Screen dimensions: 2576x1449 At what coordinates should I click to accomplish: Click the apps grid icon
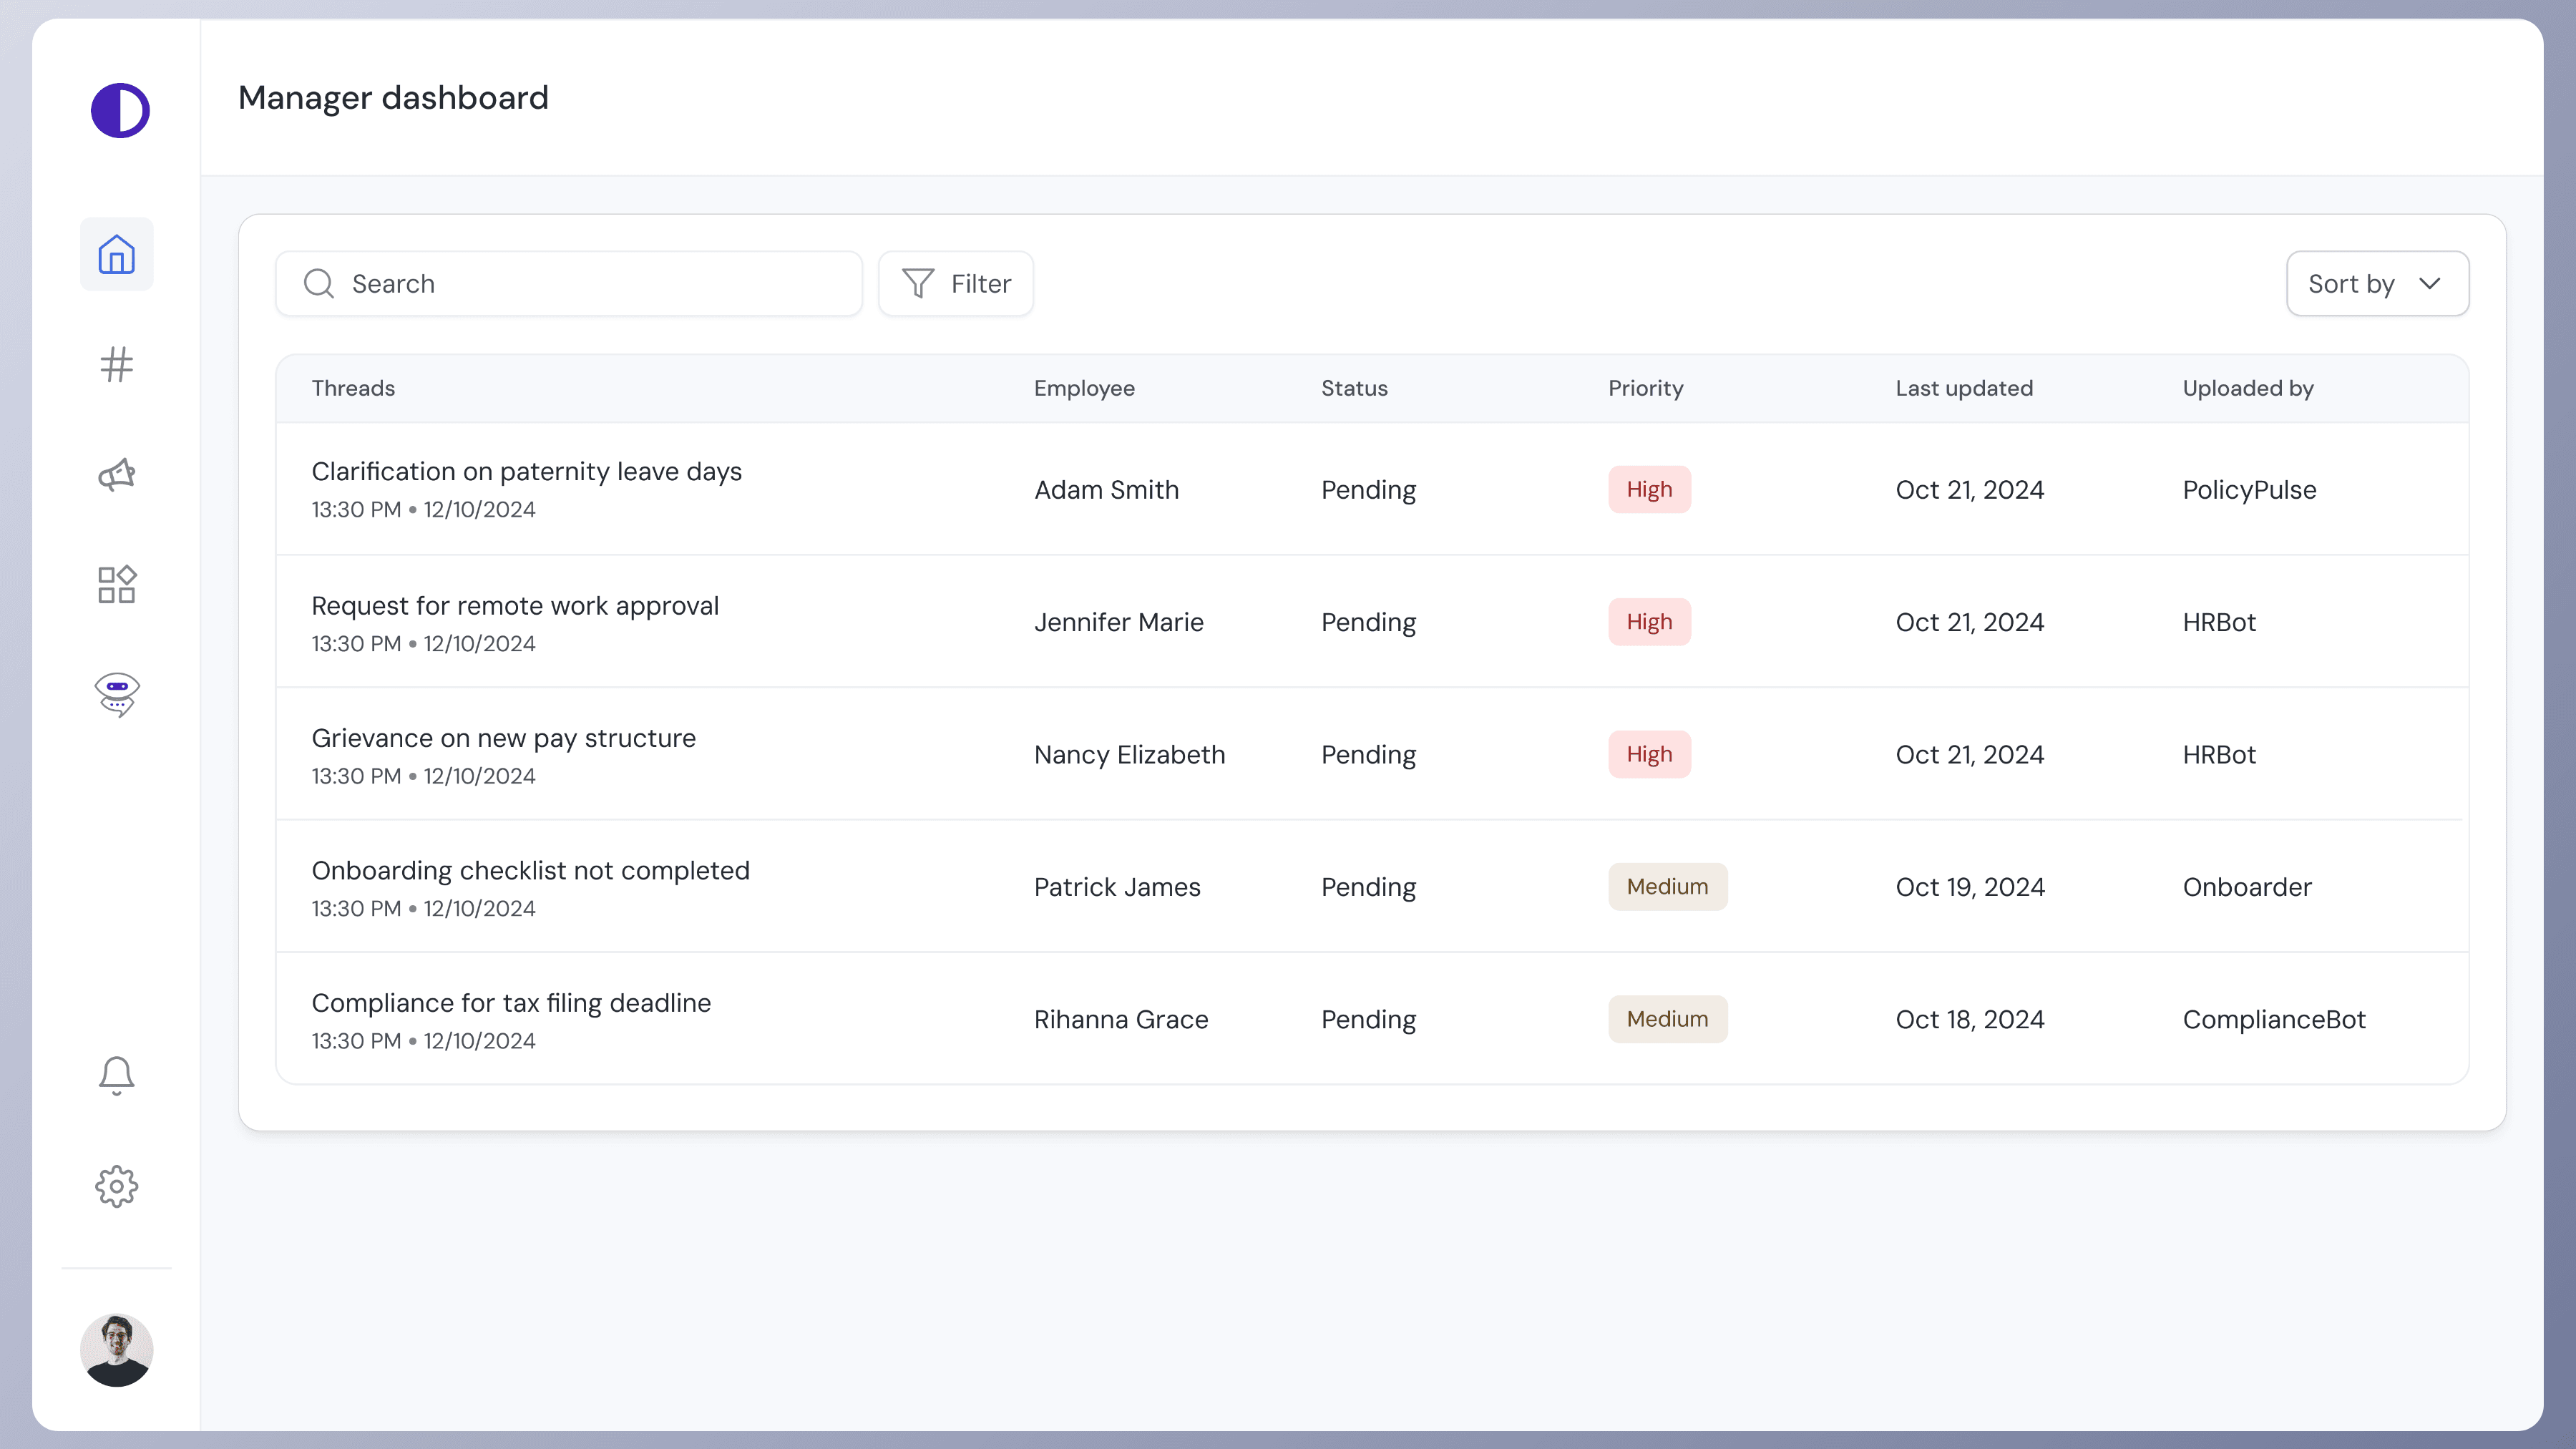point(117,585)
